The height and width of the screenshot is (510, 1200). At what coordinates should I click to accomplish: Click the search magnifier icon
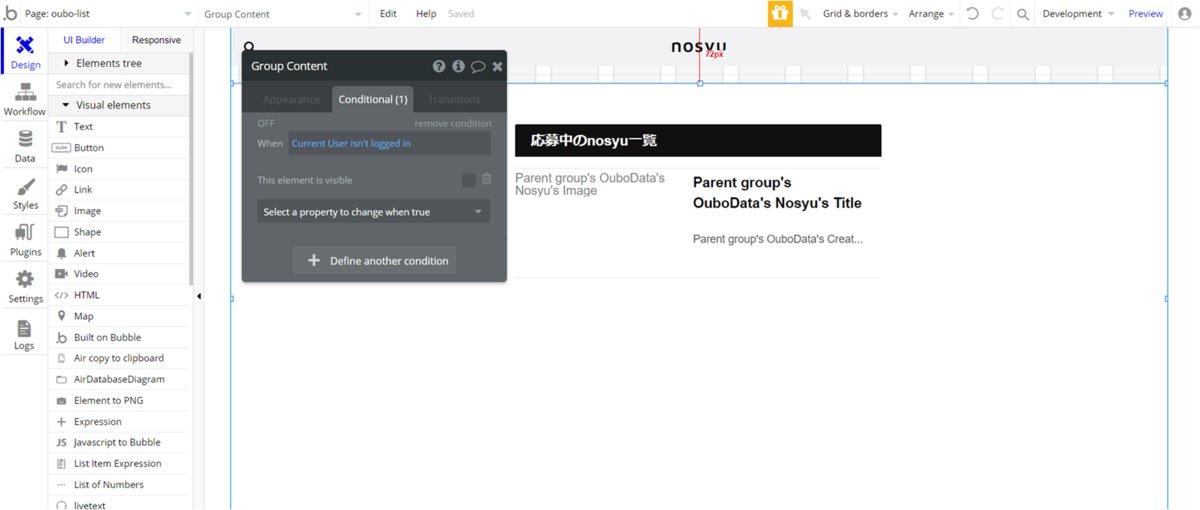[1023, 14]
